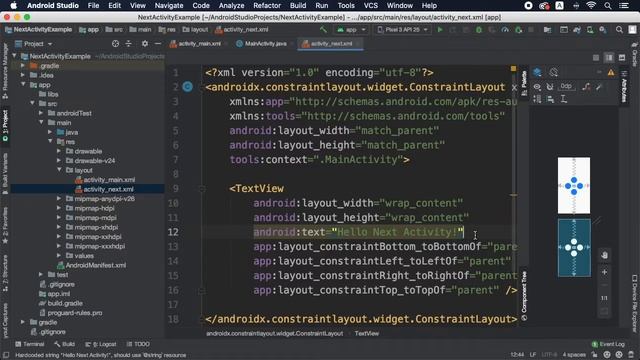Switch to Split view mode
This screenshot has height=360, width=640.
pyautogui.click(x=609, y=58)
